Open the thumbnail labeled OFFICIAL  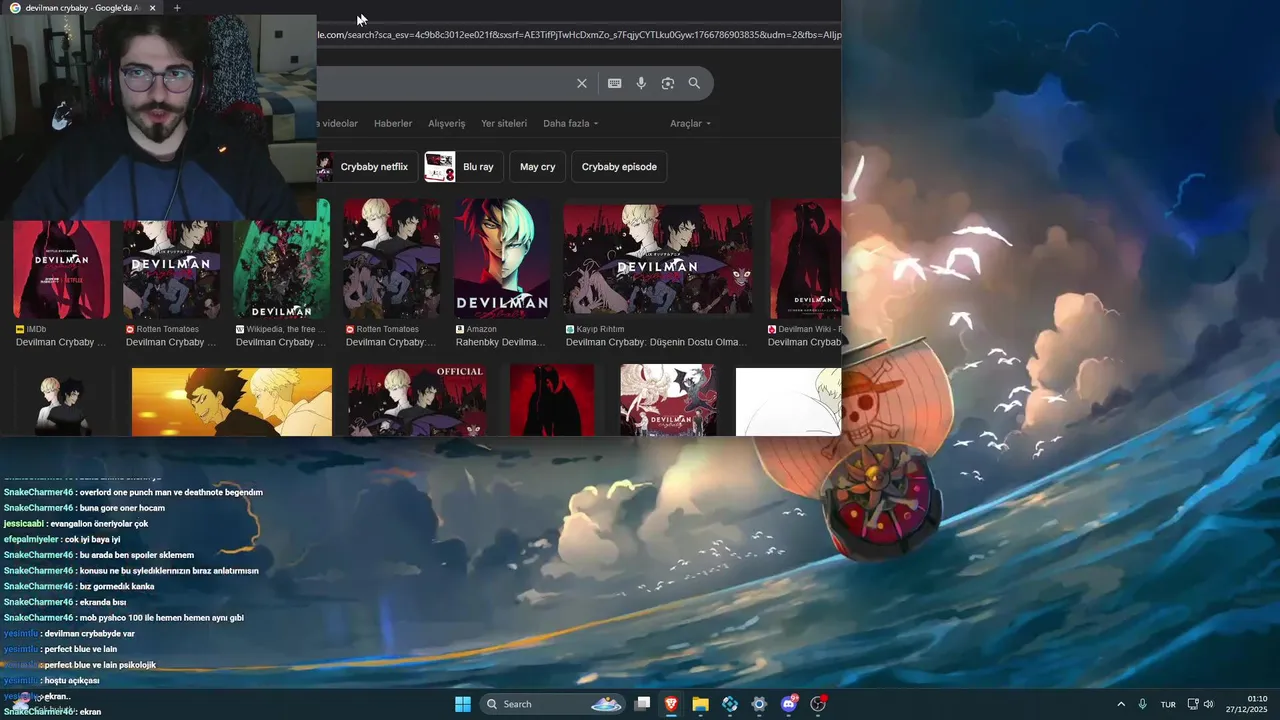417,400
